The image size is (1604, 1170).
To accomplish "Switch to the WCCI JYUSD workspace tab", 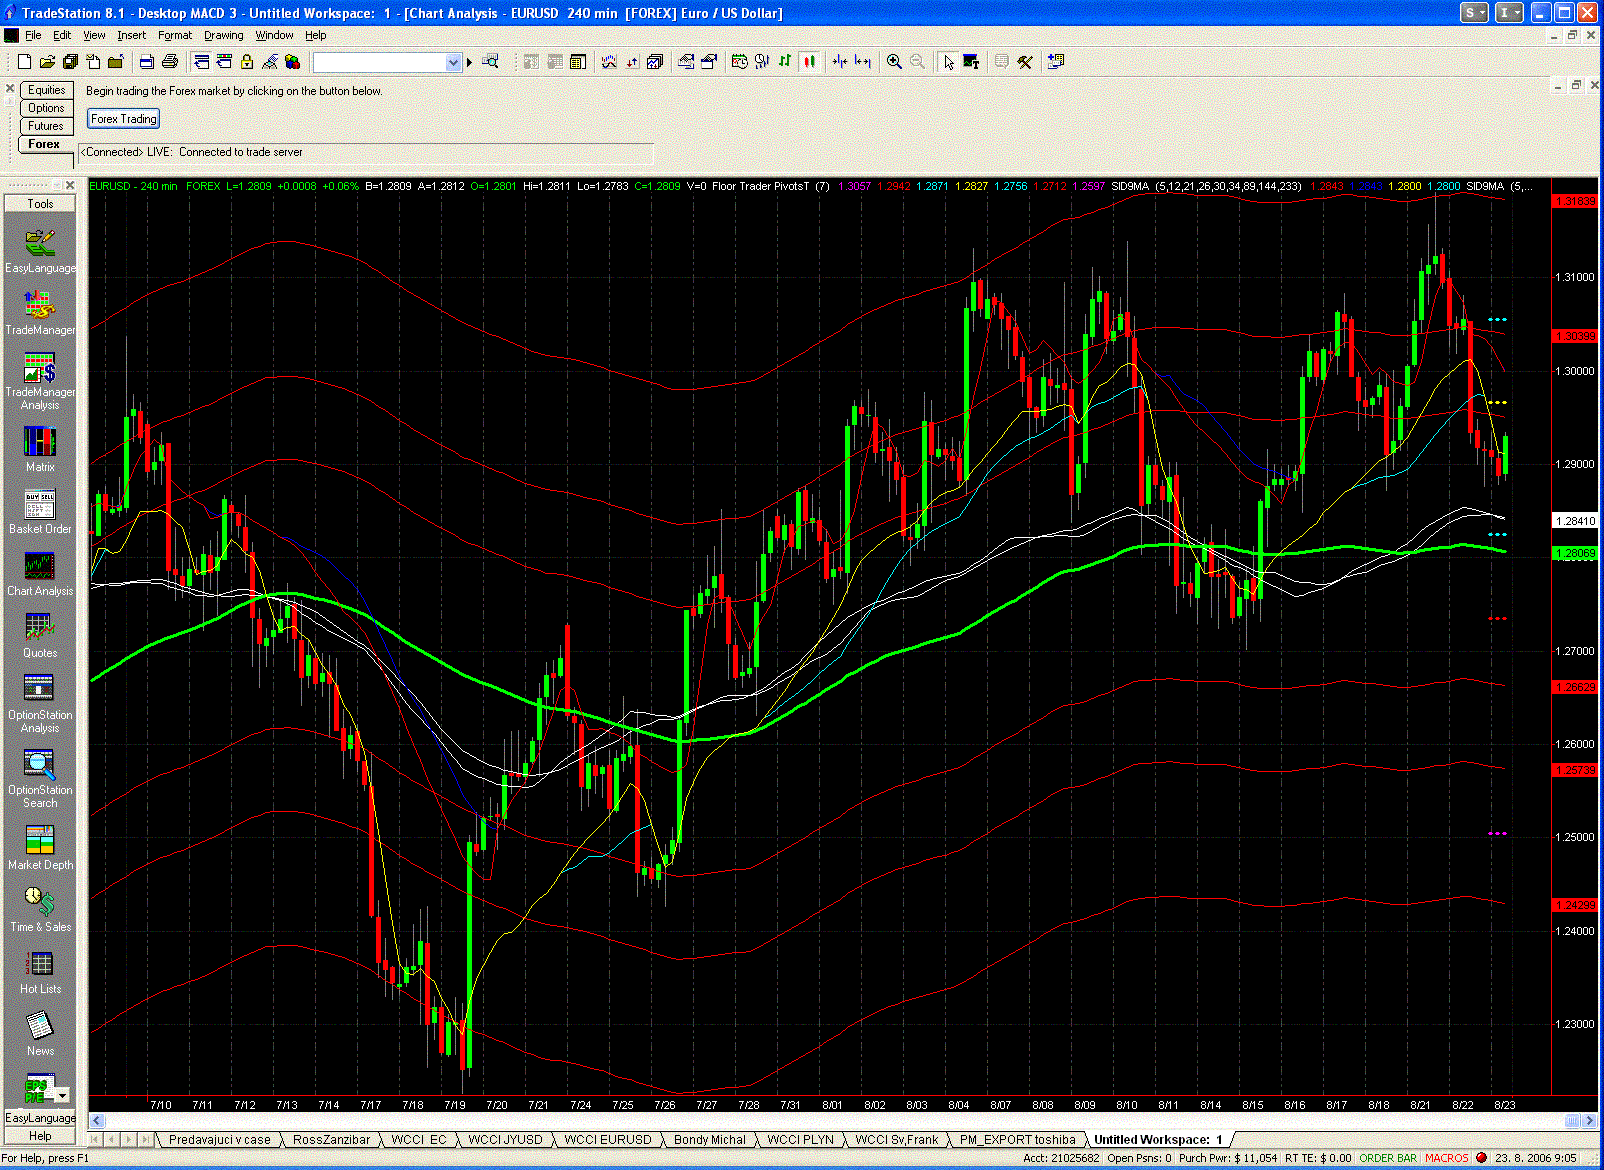I will tap(505, 1139).
